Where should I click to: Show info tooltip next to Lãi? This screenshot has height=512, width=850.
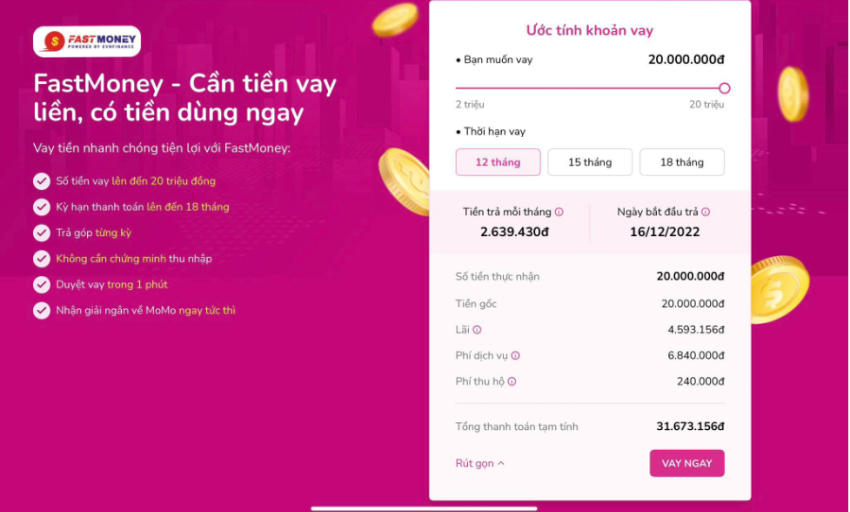[x=476, y=330]
